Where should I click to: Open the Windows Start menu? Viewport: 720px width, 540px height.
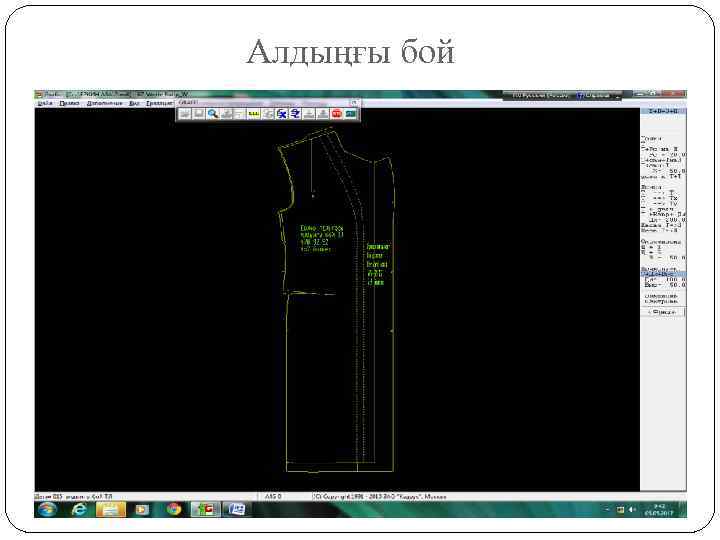click(x=47, y=509)
